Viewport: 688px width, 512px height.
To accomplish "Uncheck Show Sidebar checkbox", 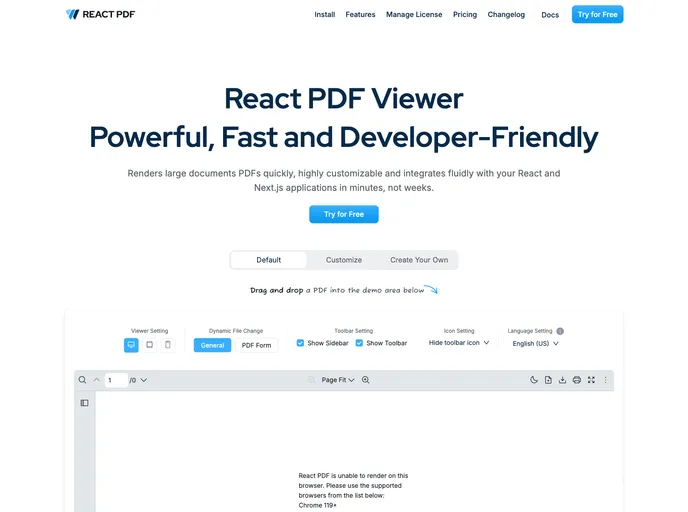I will pyautogui.click(x=300, y=343).
